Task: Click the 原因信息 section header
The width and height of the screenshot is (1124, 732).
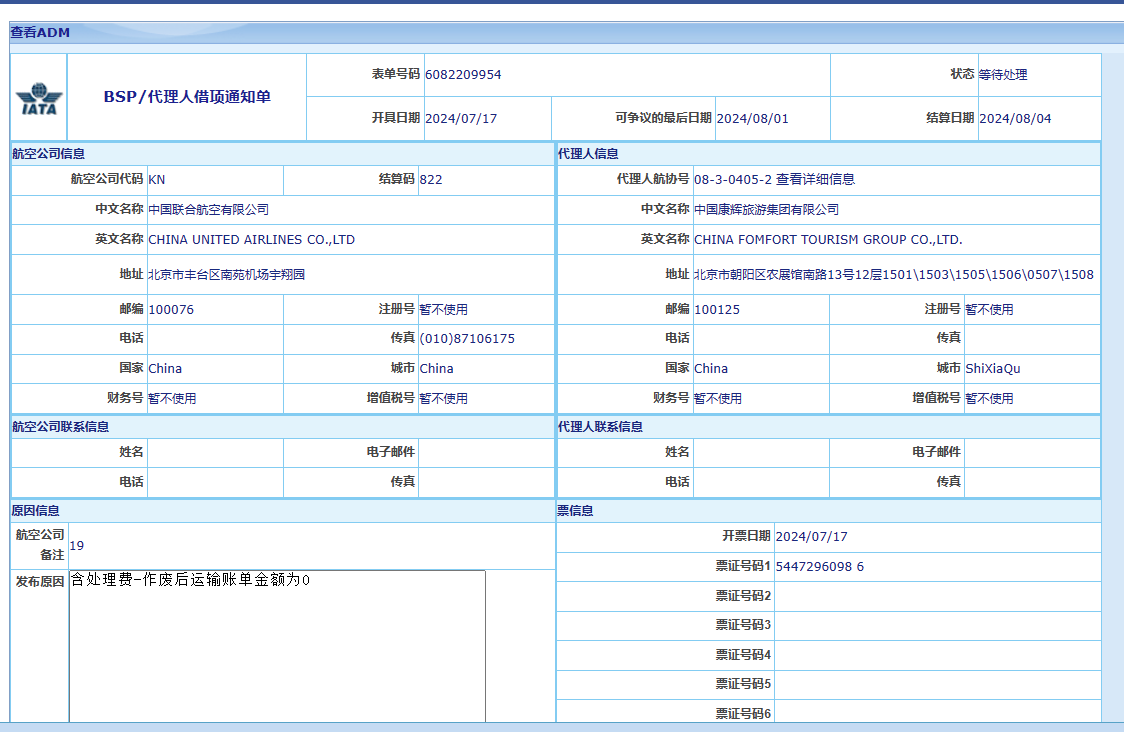Action: pyautogui.click(x=36, y=511)
